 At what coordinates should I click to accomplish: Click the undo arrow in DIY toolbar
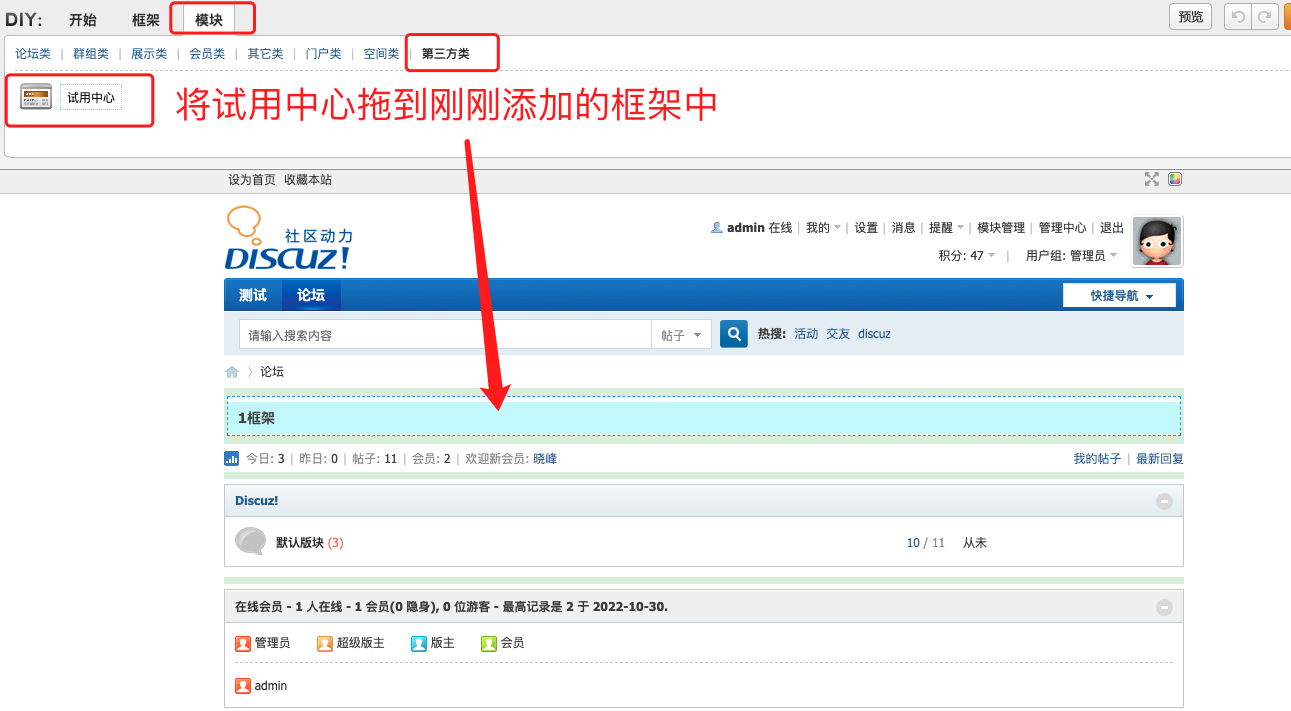pyautogui.click(x=1238, y=17)
